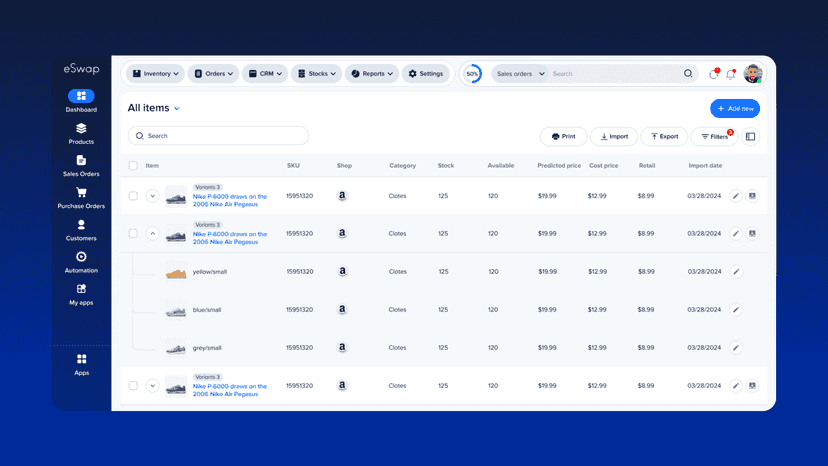
Task: Expand variants of the last Nike row
Action: pyautogui.click(x=153, y=386)
